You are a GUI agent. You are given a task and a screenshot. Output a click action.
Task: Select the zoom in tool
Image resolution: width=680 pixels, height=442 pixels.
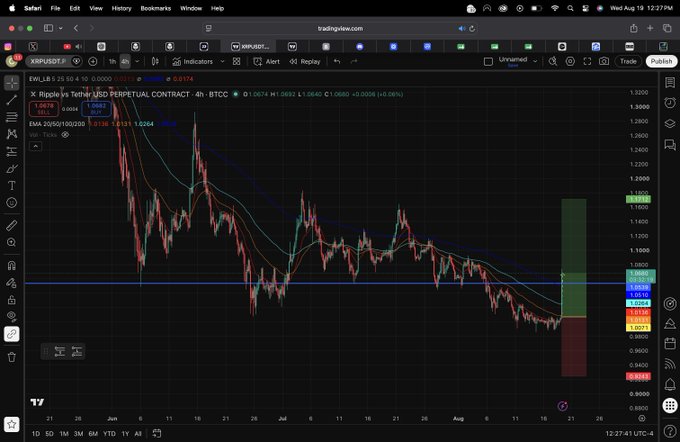(12, 242)
